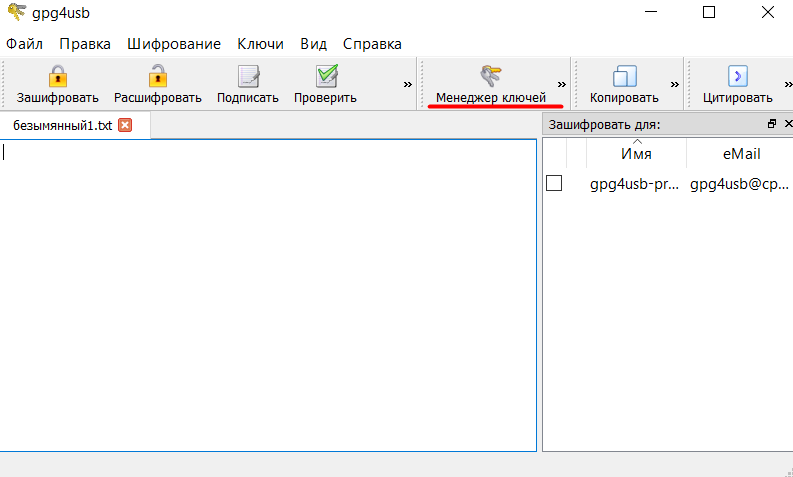Click the Зашифровать (Encrypt) lock icon
Image resolution: width=793 pixels, height=477 pixels.
click(58, 77)
